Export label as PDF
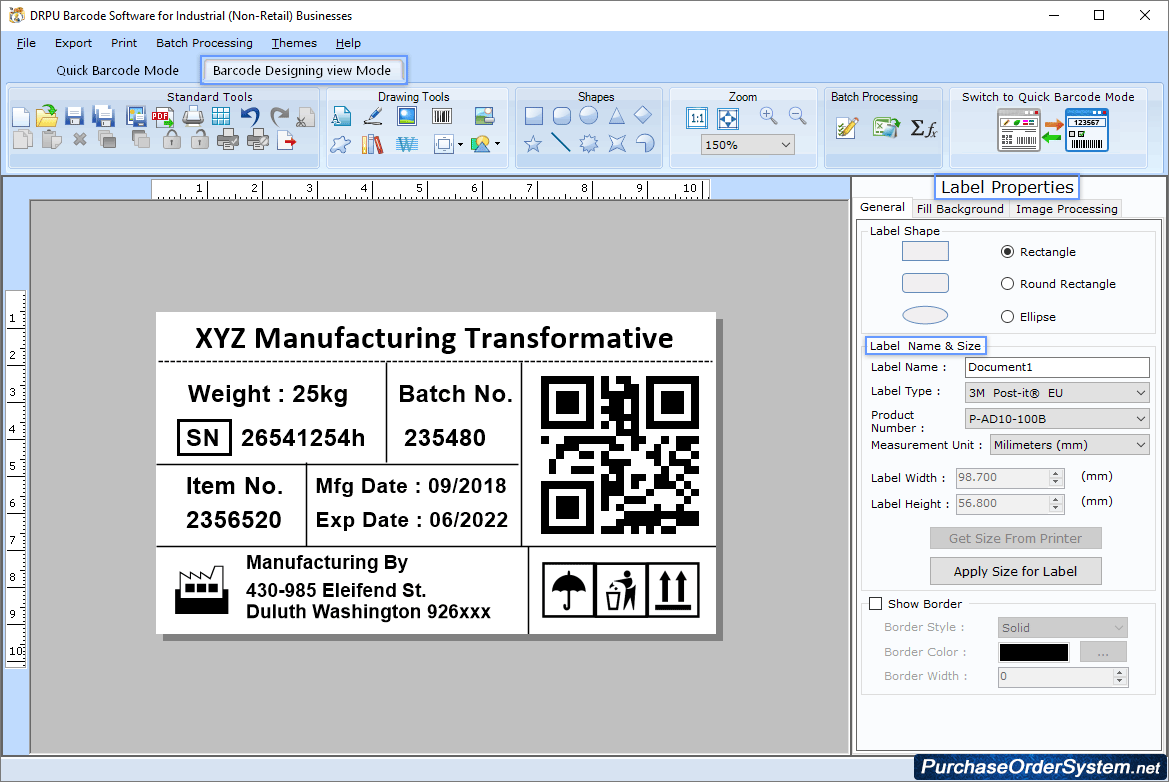This screenshot has height=782, width=1169. (x=163, y=116)
